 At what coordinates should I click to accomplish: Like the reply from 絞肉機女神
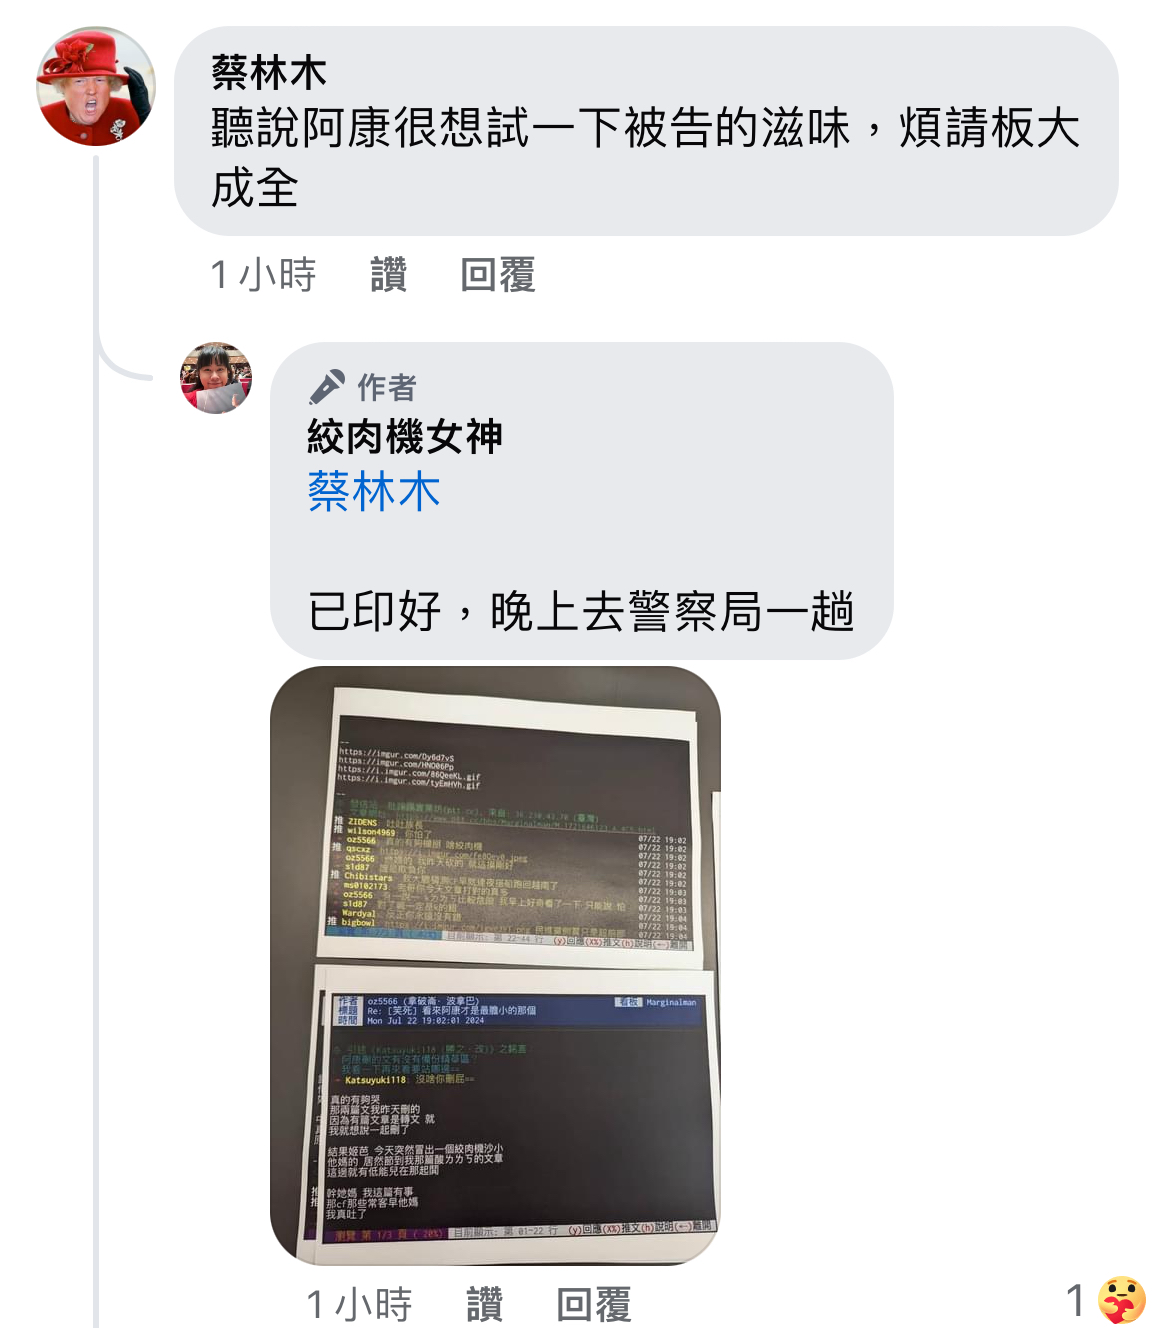[x=484, y=1305]
